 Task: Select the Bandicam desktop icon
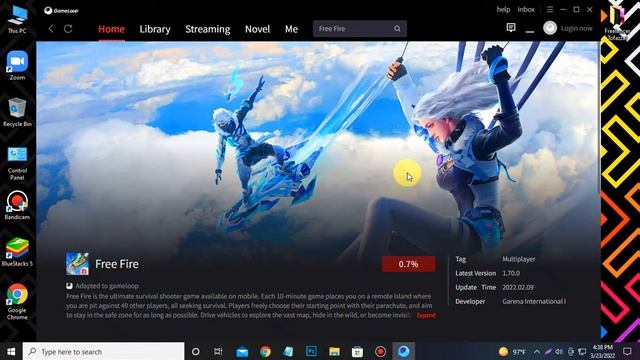(17, 205)
